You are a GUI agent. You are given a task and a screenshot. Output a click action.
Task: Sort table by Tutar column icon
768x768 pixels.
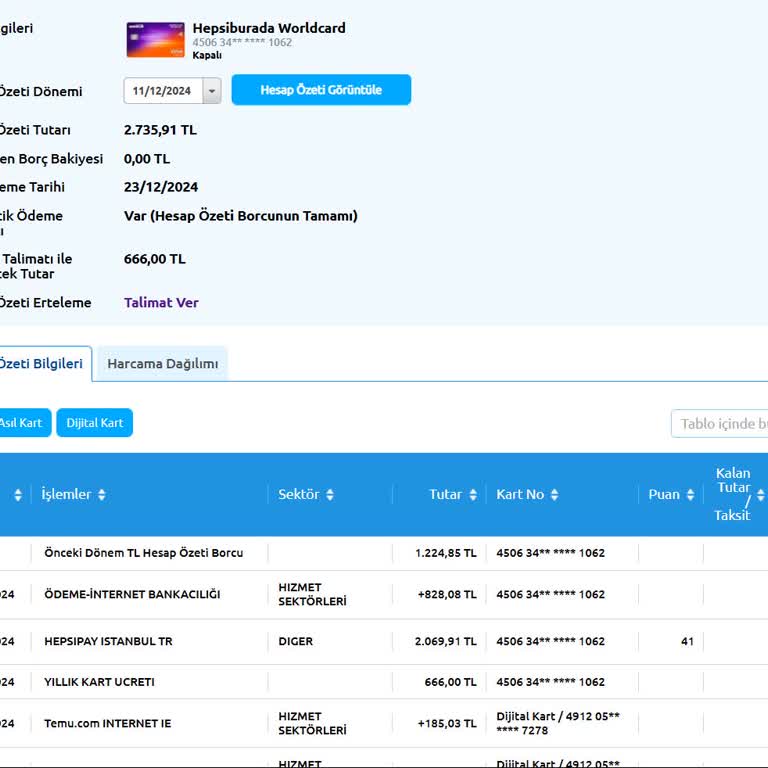473,495
